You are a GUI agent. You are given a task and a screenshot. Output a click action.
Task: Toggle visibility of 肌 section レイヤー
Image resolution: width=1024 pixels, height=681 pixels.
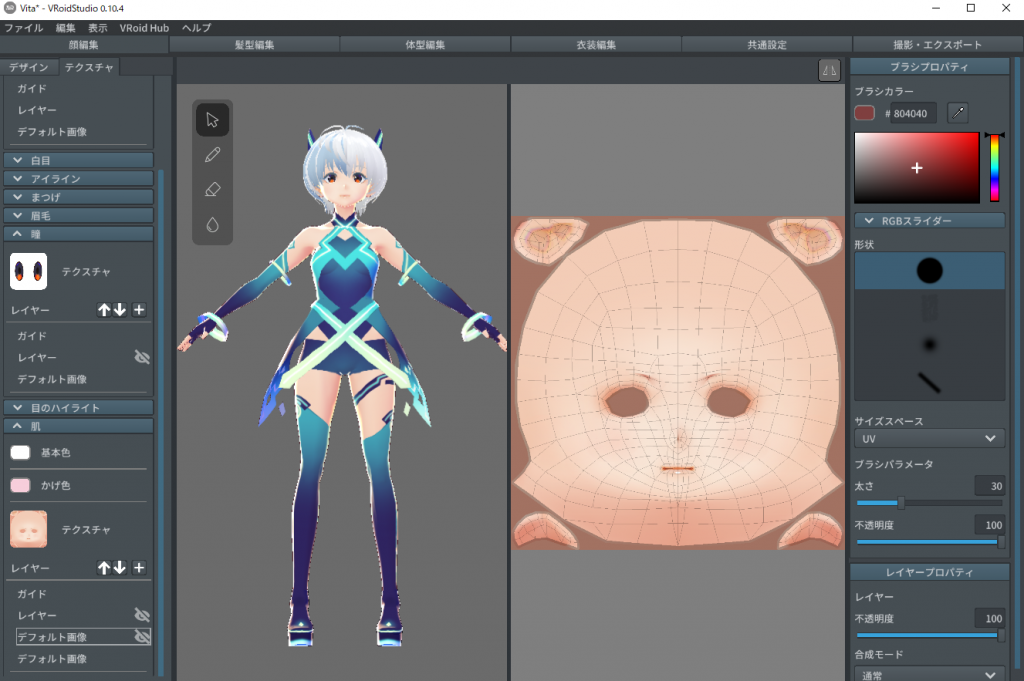click(142, 615)
